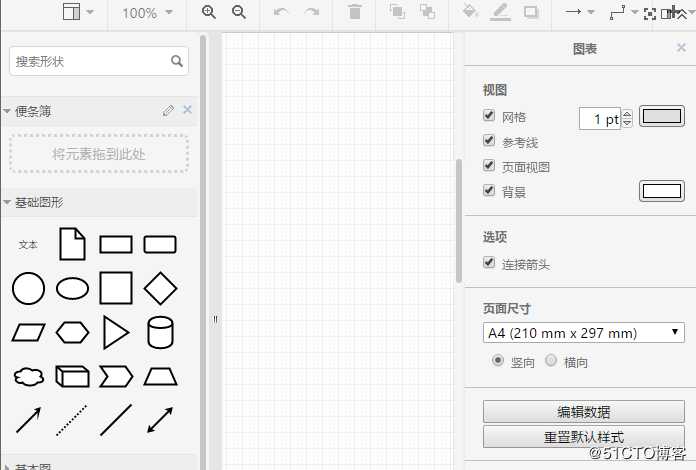Click the fill color bucket icon
This screenshot has height=470, width=696.
click(470, 11)
